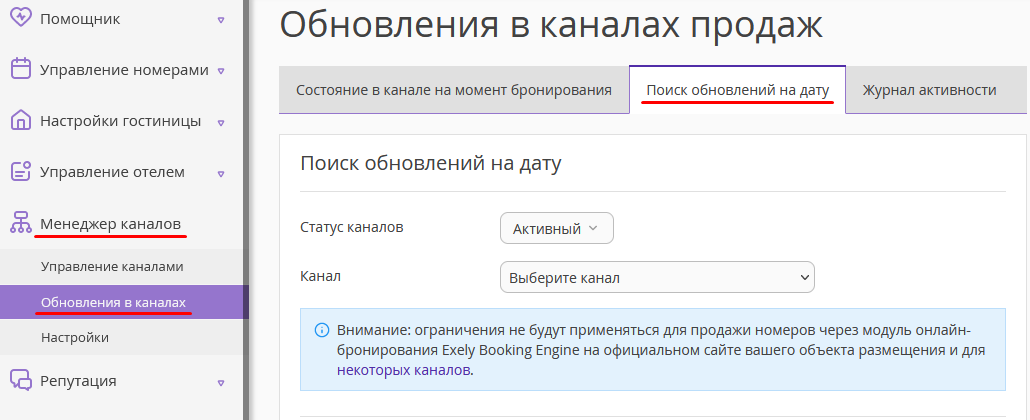Expand the Управление отелем arrow
Image resolution: width=1030 pixels, height=420 pixels.
221,174
